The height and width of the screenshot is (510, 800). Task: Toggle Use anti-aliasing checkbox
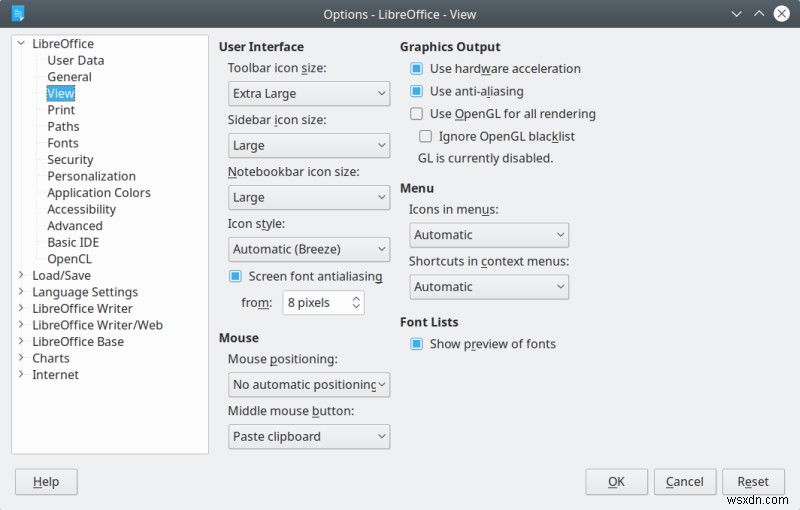coord(416,91)
